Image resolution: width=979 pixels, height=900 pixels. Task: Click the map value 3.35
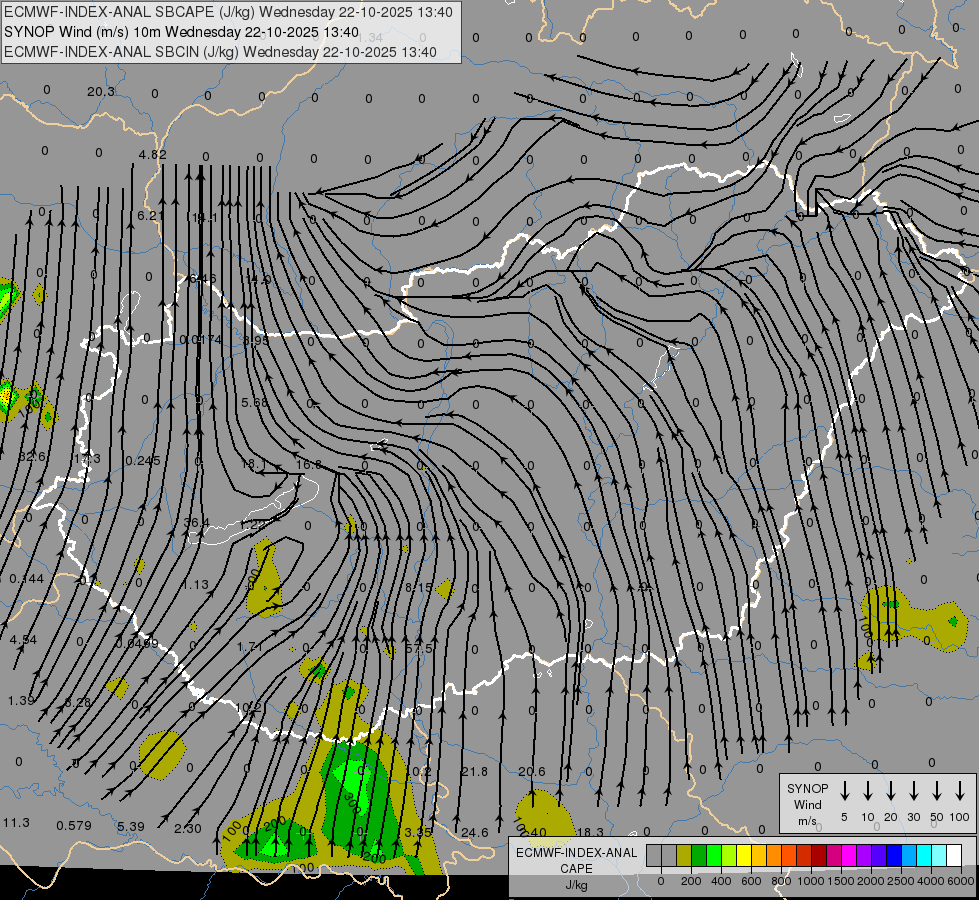click(418, 833)
